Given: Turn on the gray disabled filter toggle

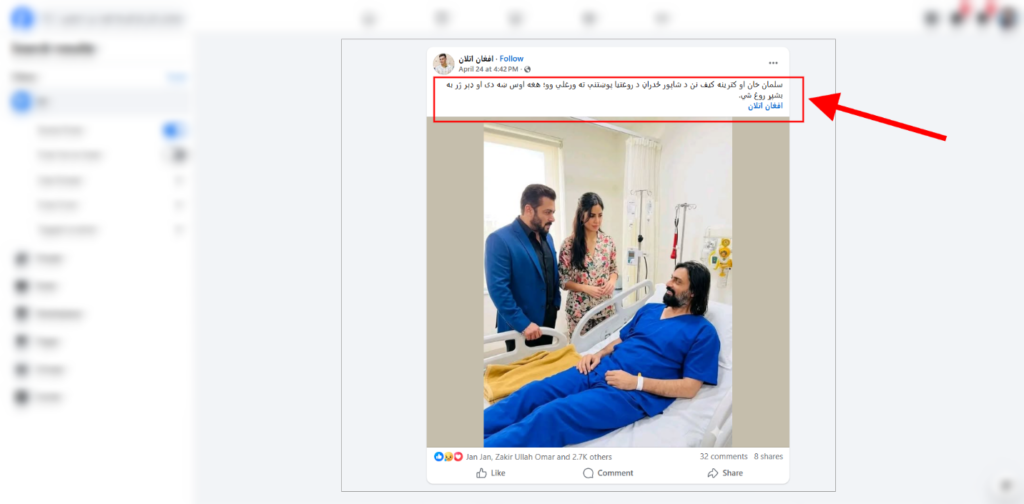Looking at the screenshot, I should (174, 155).
